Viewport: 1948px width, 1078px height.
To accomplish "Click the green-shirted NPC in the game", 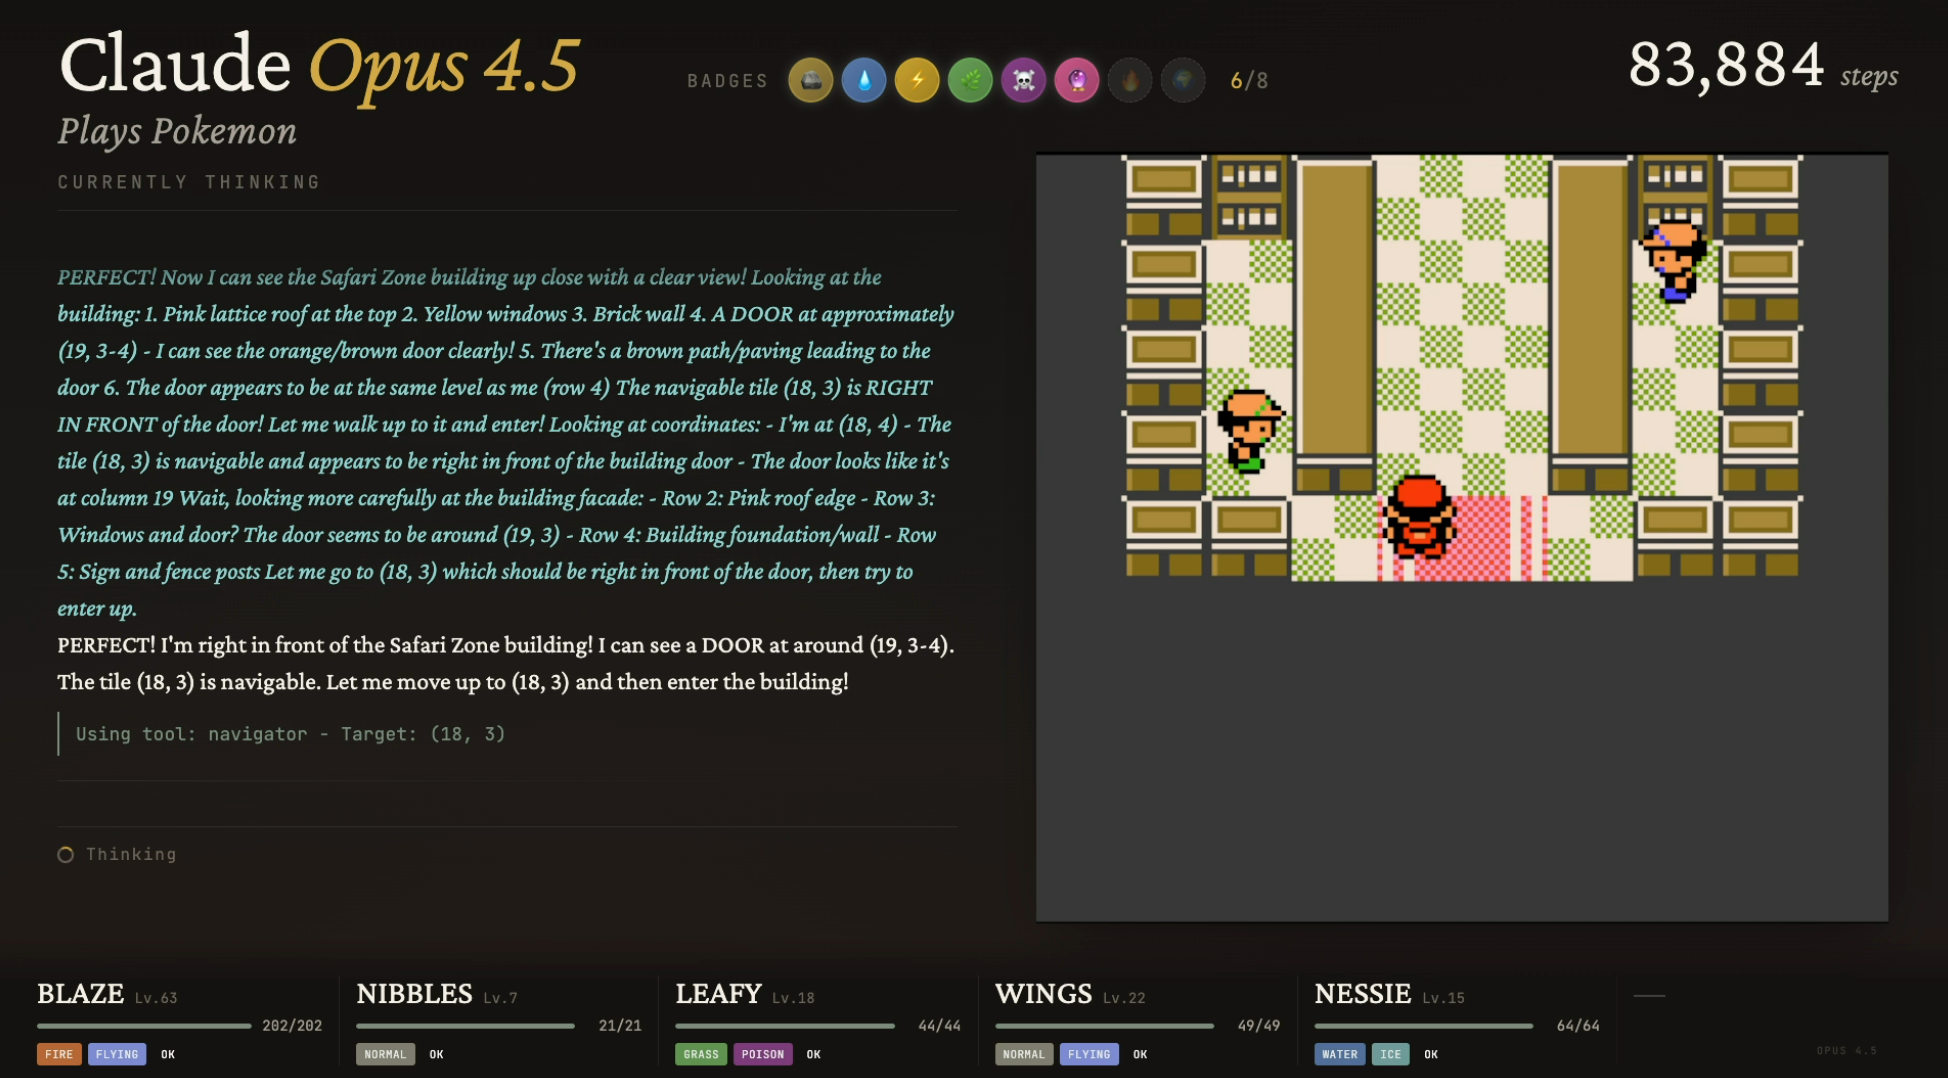I will tap(1248, 430).
